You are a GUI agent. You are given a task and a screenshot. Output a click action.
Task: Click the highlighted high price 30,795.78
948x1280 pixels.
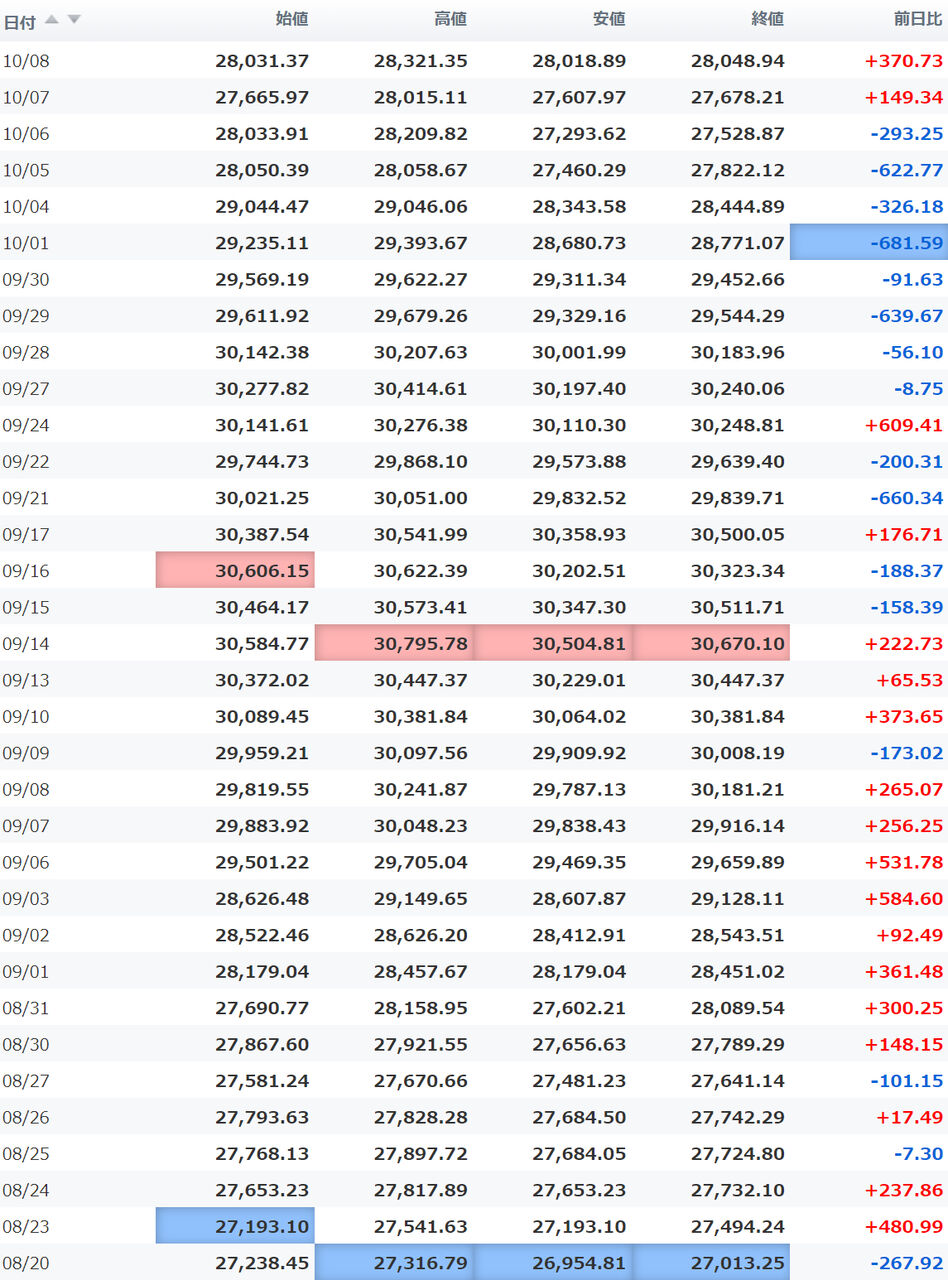pos(394,643)
